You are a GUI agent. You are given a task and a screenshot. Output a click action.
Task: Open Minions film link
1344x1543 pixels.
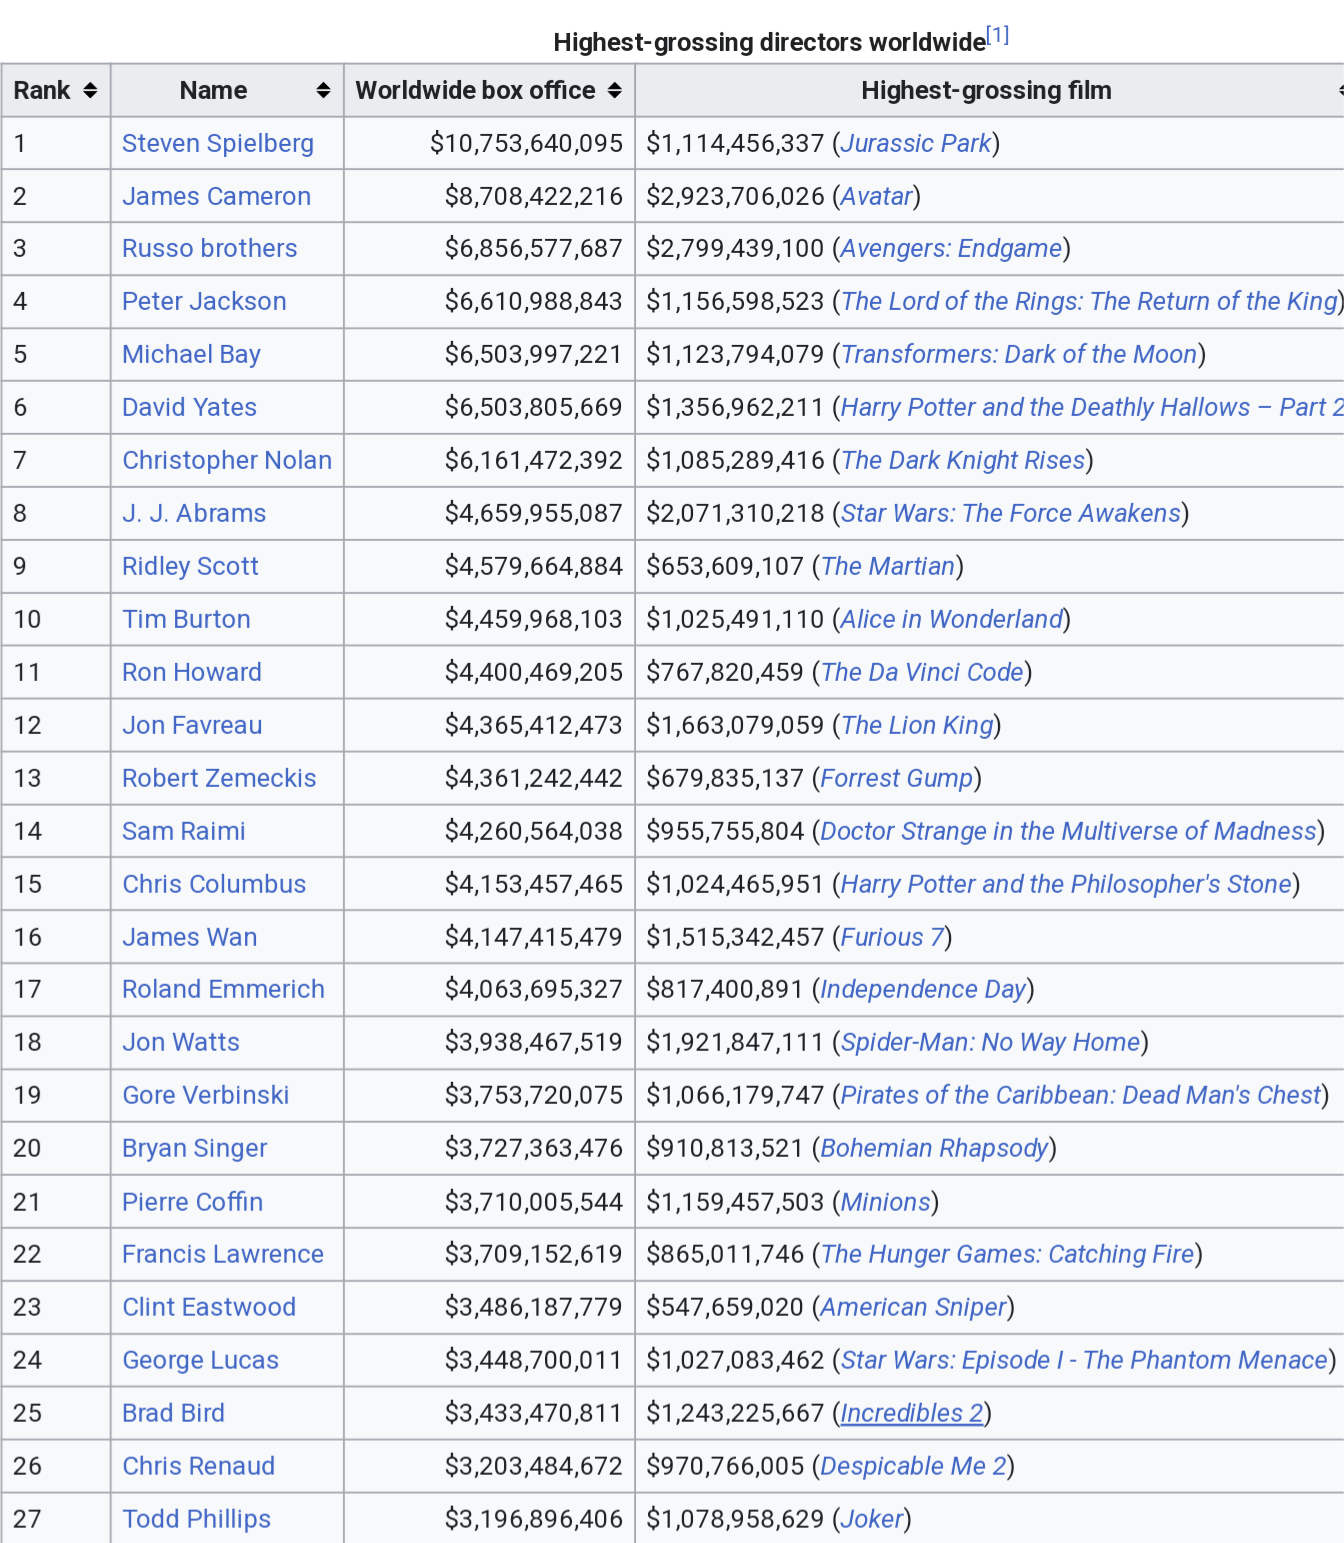(x=886, y=1203)
